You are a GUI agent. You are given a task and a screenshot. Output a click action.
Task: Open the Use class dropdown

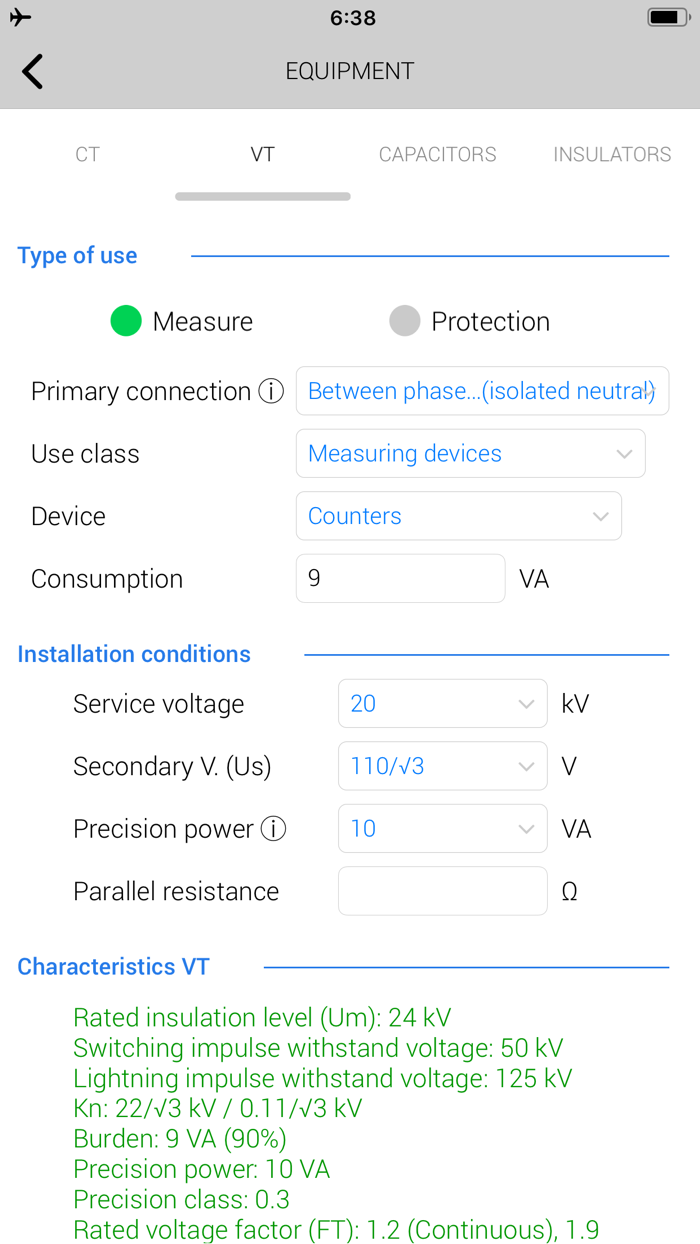tap(470, 453)
